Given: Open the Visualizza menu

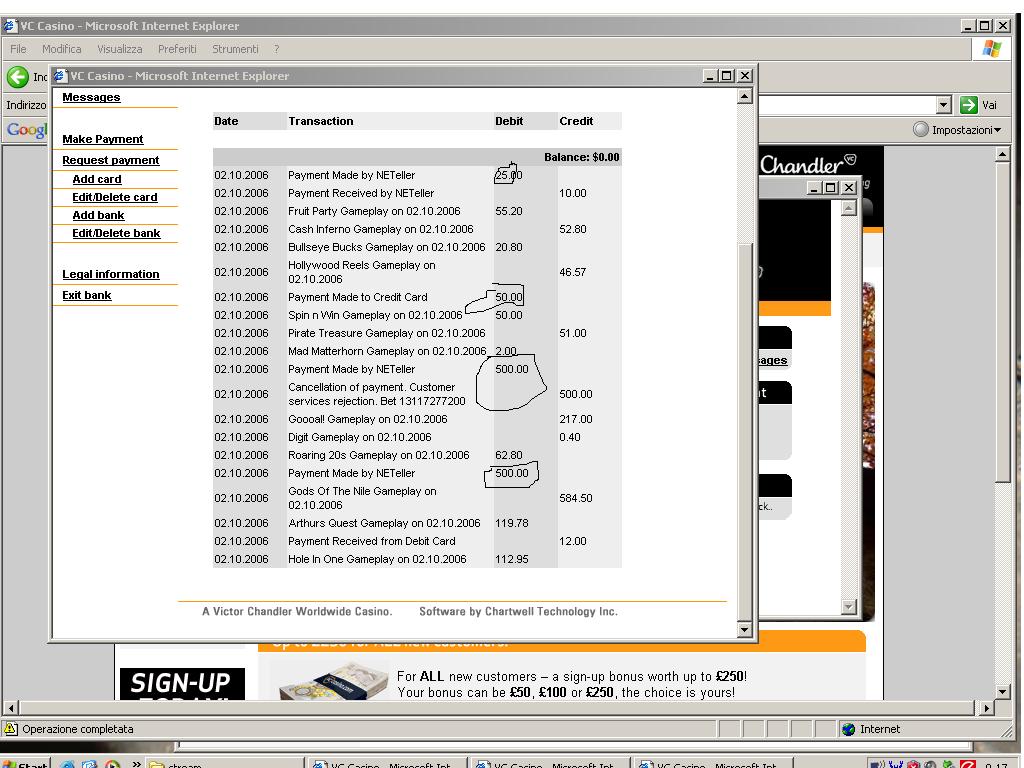Looking at the screenshot, I should [x=120, y=49].
